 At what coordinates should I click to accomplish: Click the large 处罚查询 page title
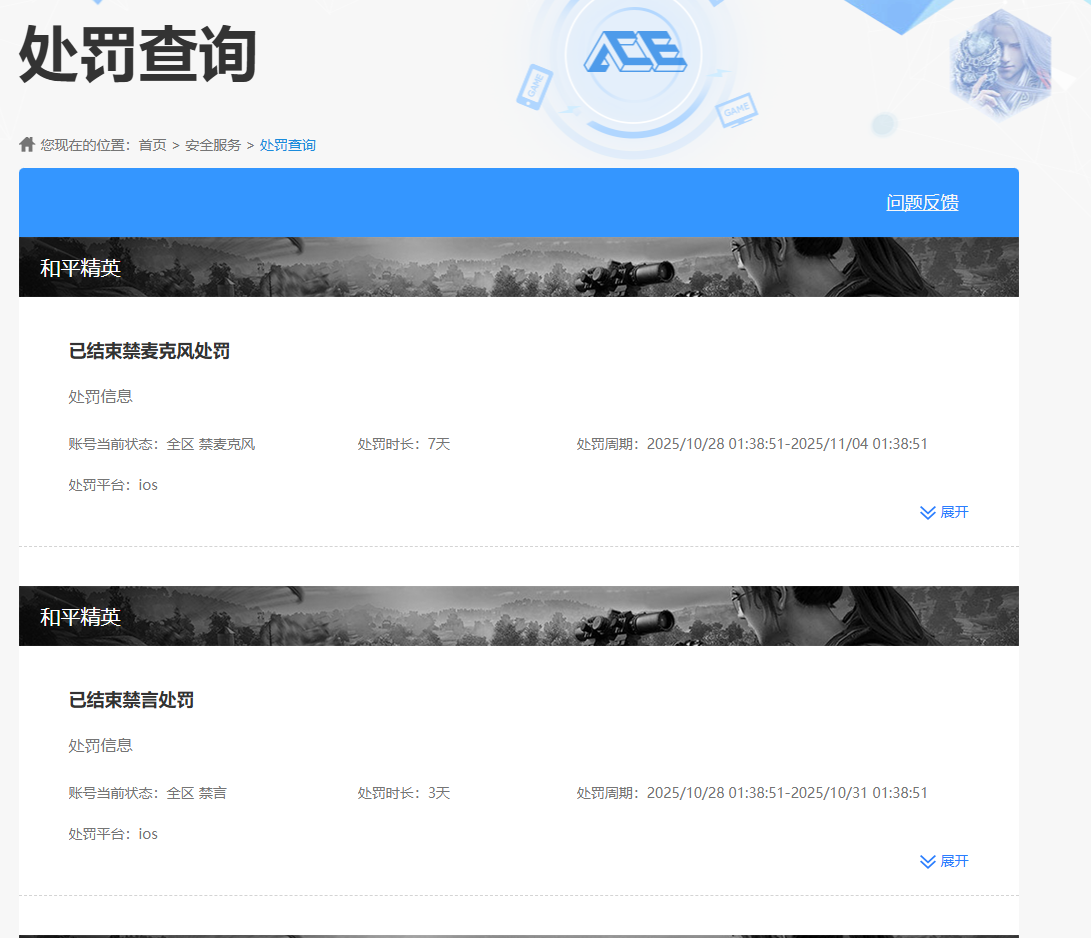[x=138, y=55]
